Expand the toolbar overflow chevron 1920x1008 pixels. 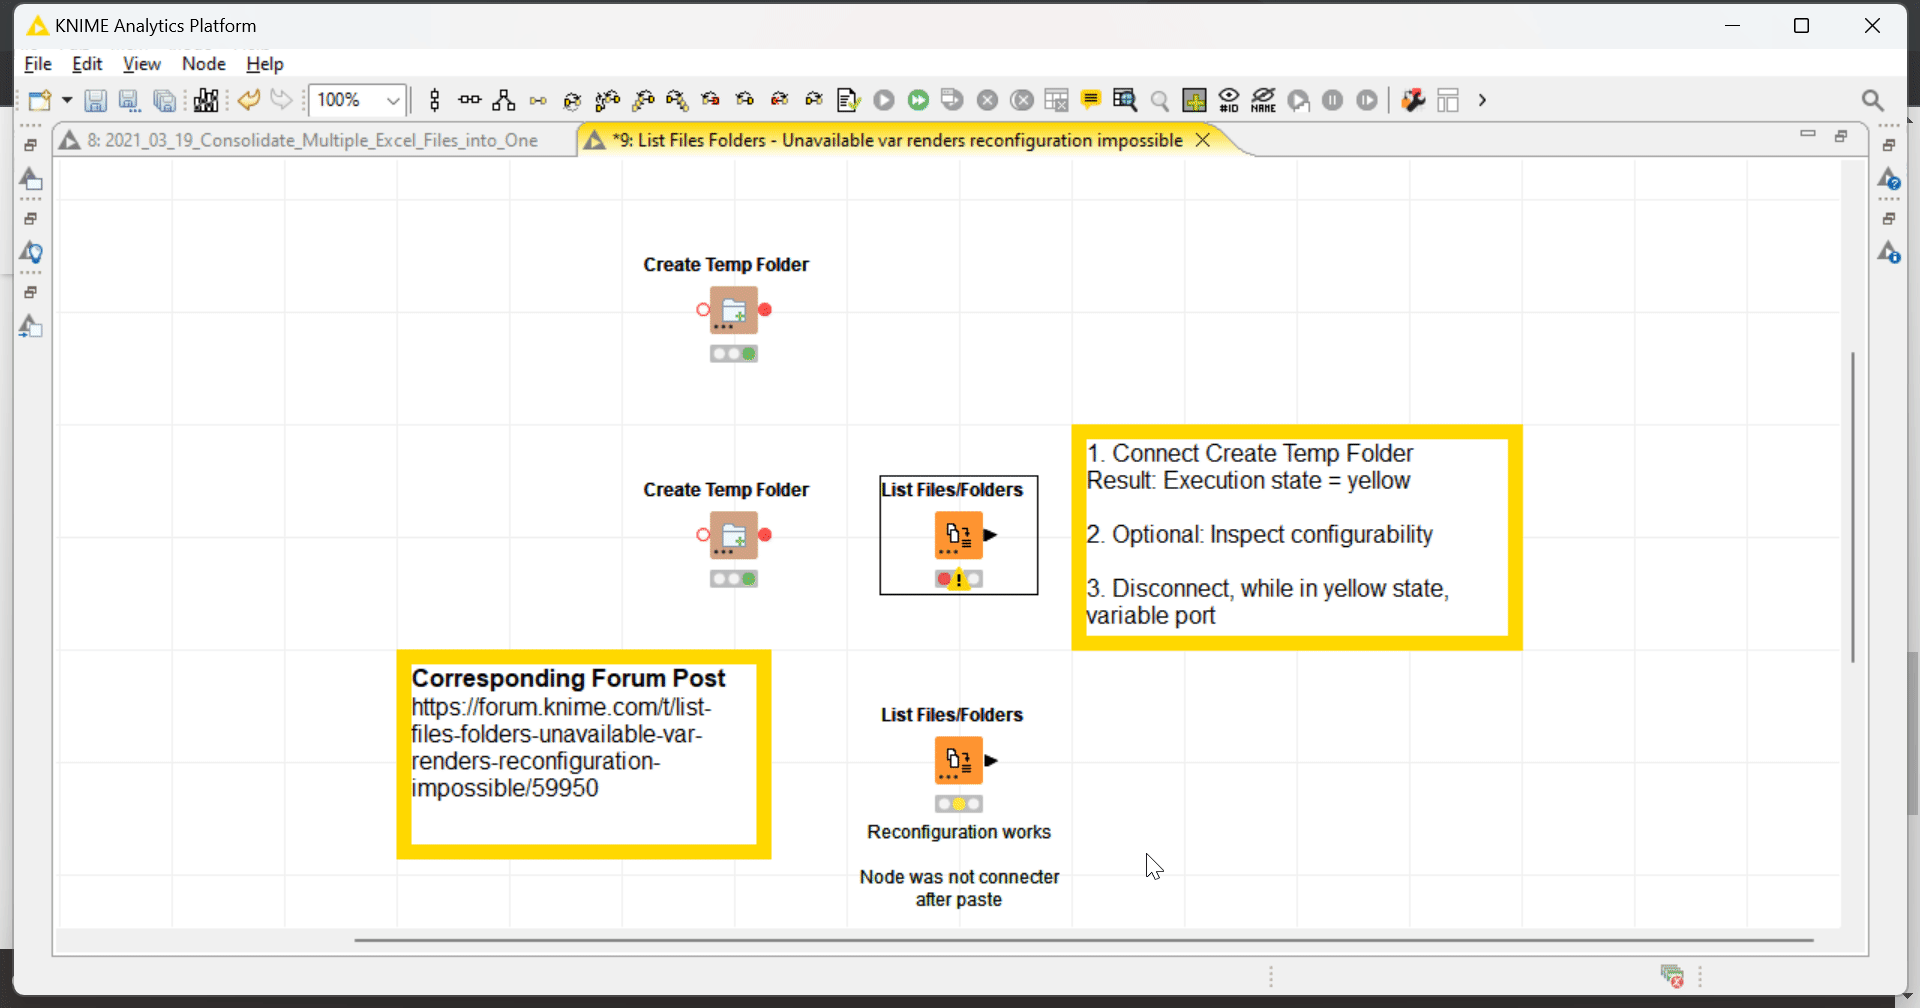click(1482, 100)
